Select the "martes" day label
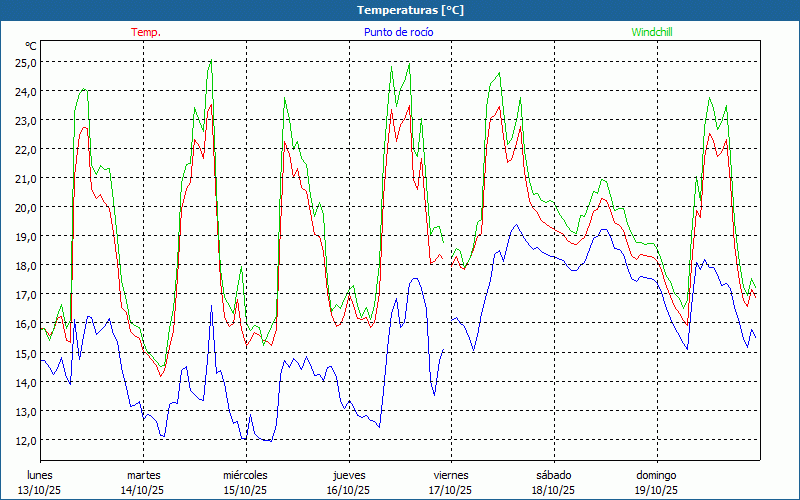The image size is (800, 500). (x=144, y=475)
